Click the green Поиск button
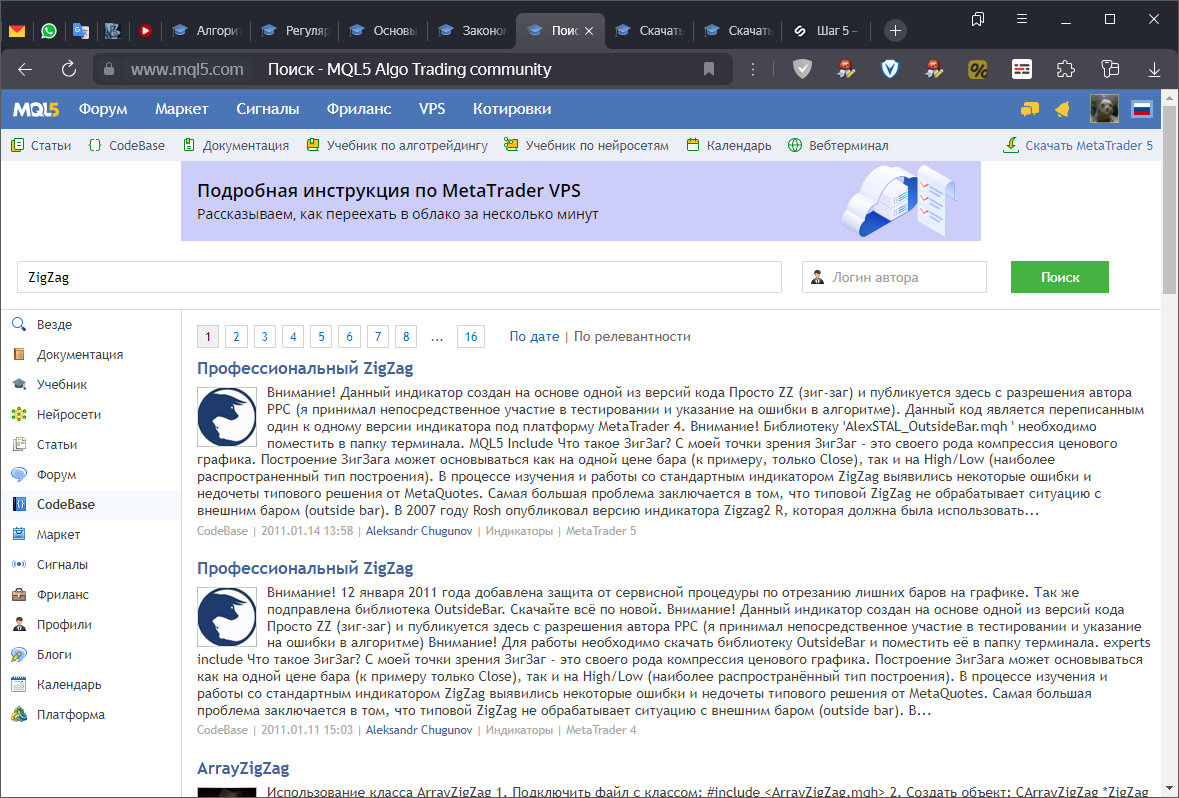Screen dimensions: 1179x798 1059,277
